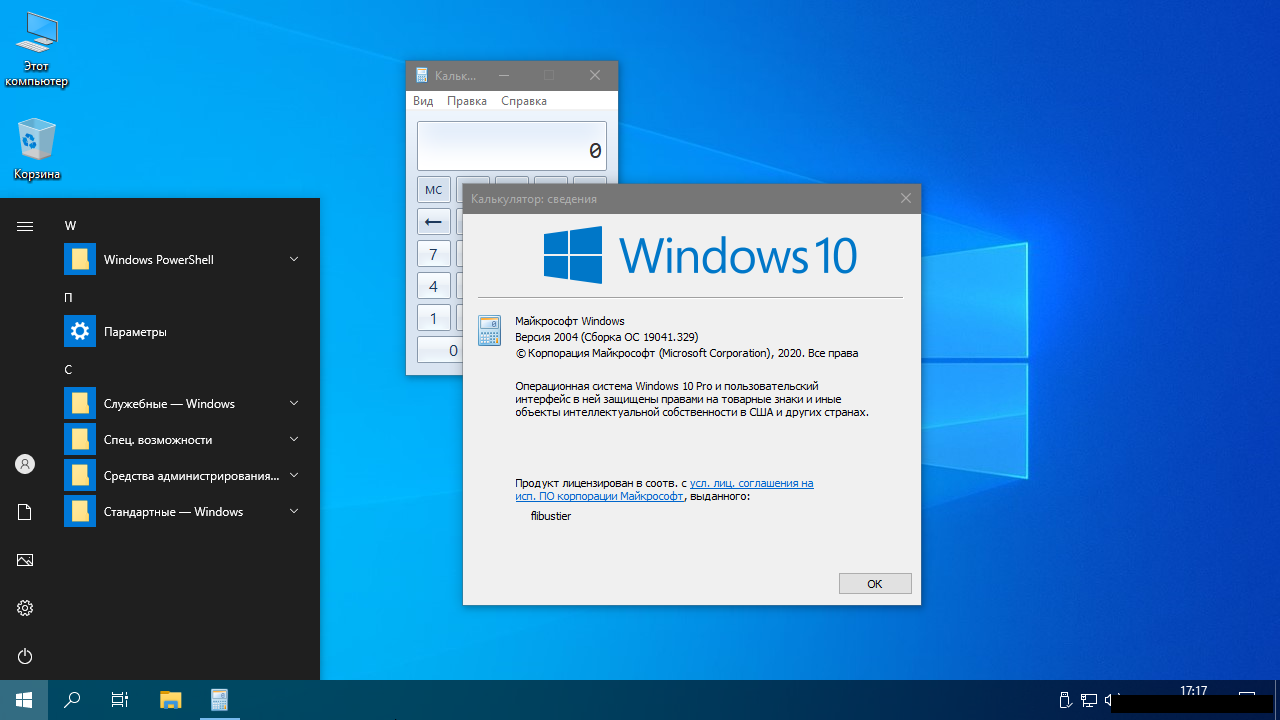Click the taskbar clock 17:17
Image resolution: width=1280 pixels, height=720 pixels.
pyautogui.click(x=1193, y=691)
